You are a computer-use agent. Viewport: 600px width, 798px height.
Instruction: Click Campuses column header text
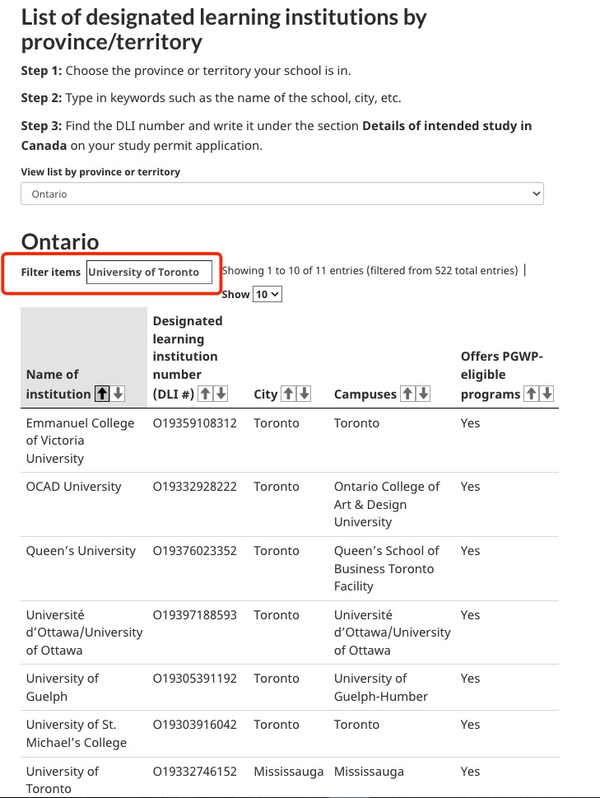coord(365,394)
